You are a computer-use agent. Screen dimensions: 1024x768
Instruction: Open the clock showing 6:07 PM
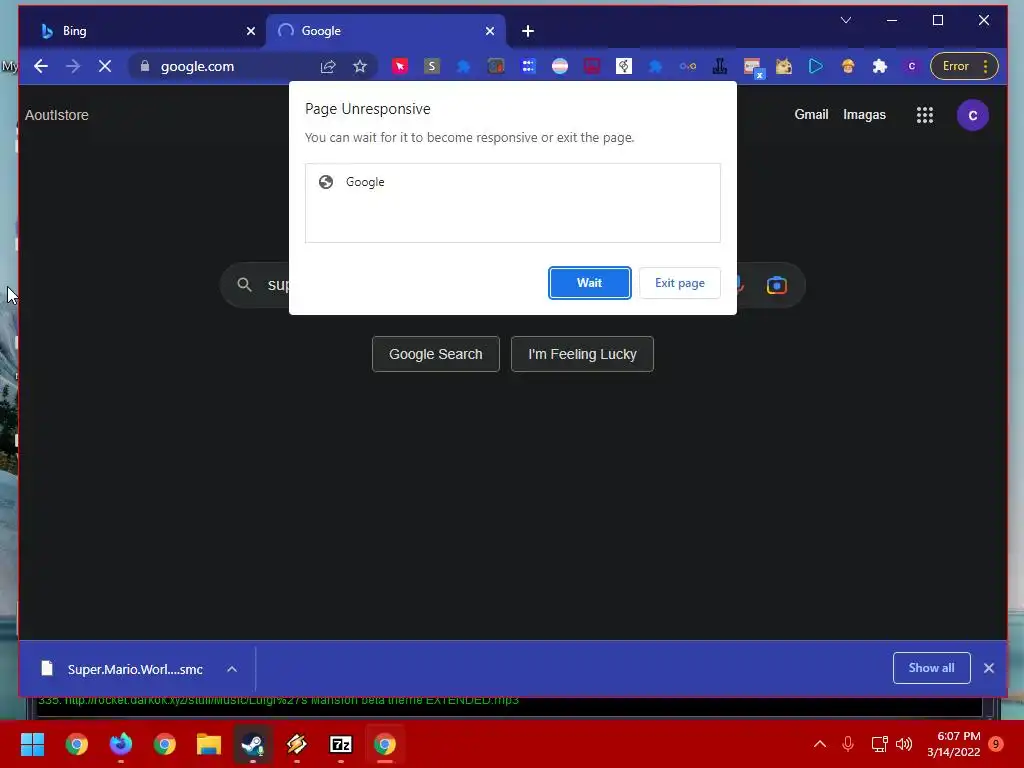[953, 744]
